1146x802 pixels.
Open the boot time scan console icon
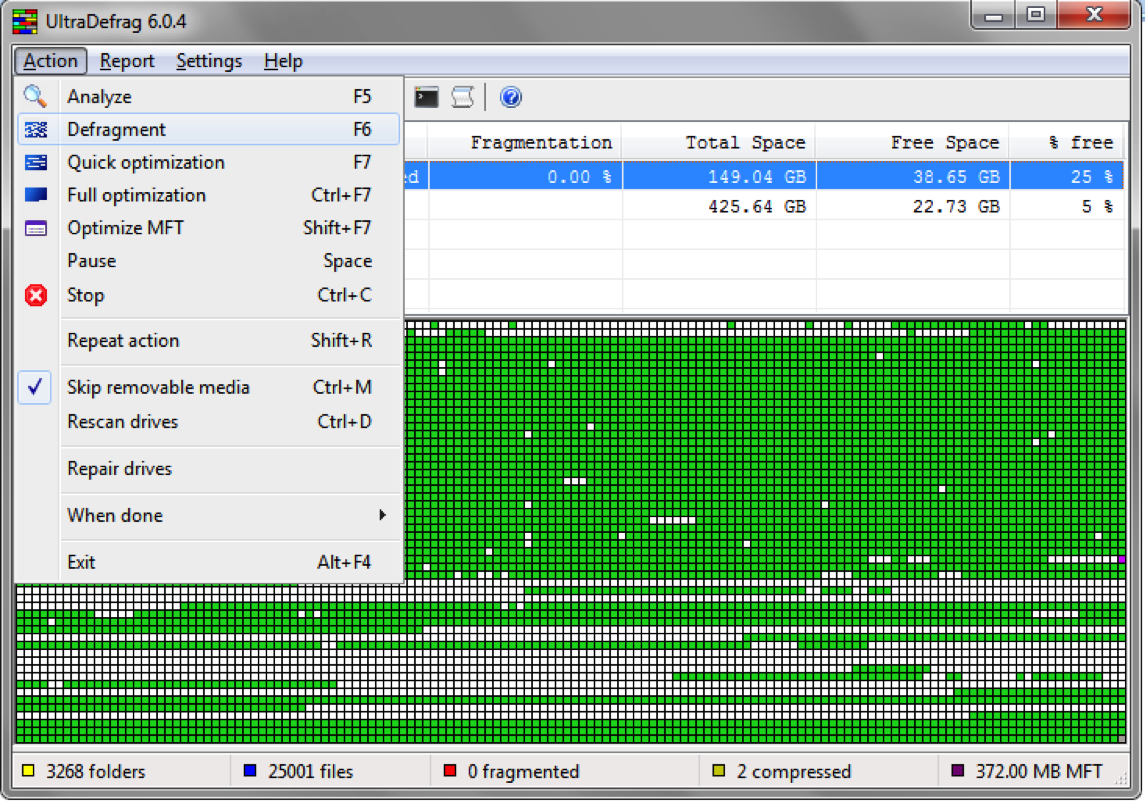(426, 97)
